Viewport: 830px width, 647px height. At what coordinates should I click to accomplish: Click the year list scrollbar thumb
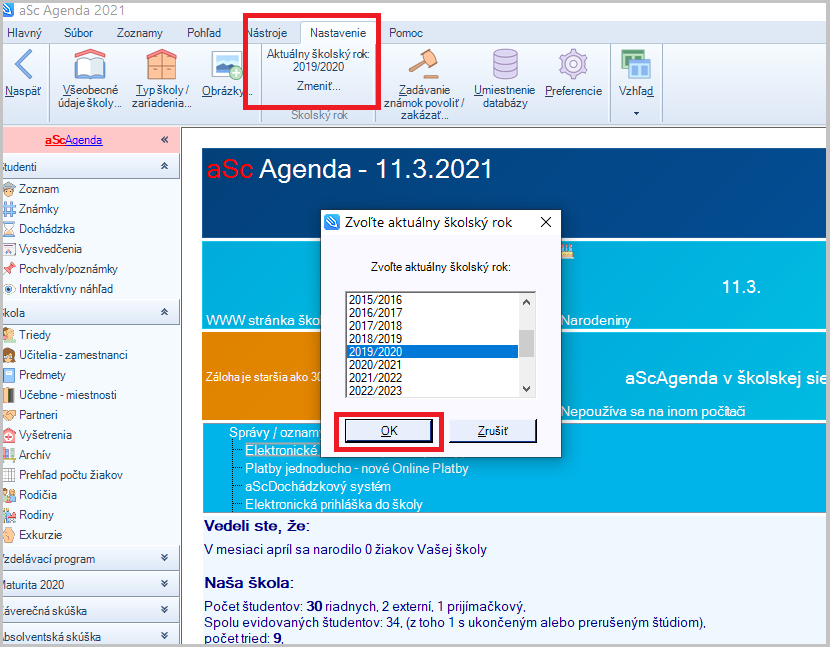526,344
